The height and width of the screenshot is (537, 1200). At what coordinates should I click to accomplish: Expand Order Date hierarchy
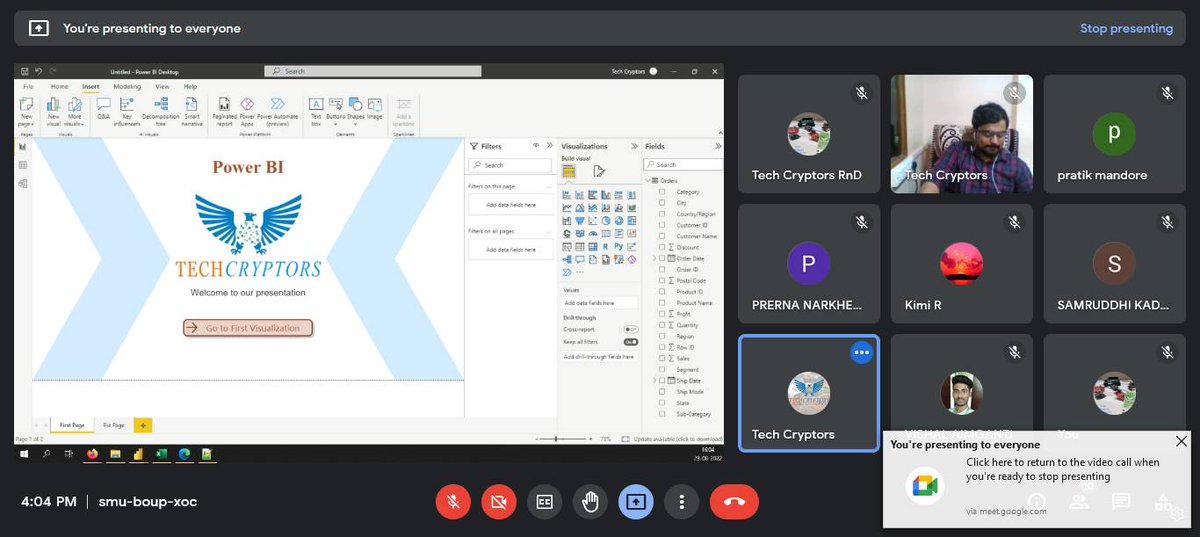point(654,258)
